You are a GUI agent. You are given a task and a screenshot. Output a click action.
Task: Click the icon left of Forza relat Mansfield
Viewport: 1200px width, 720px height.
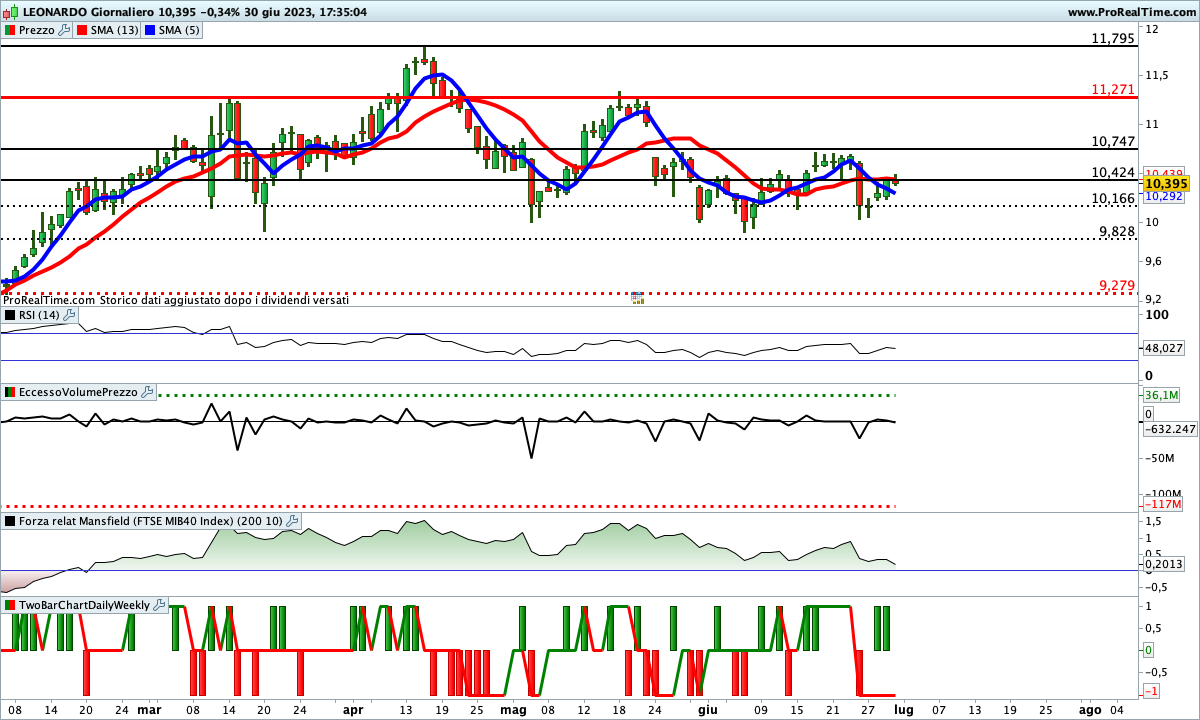[11, 521]
